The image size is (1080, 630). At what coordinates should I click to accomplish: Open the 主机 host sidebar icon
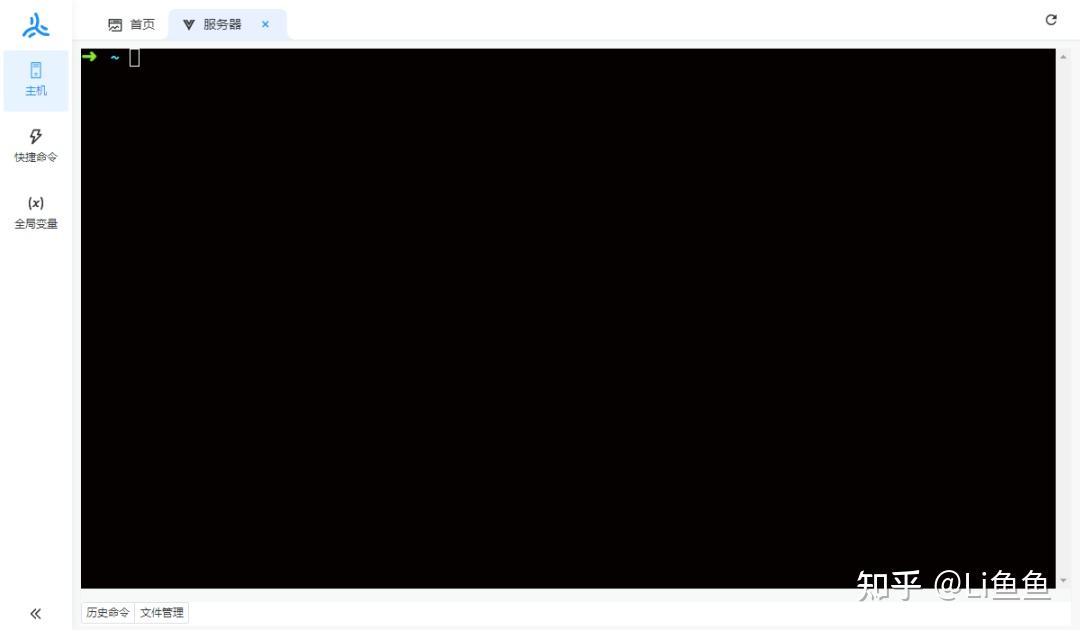tap(36, 70)
